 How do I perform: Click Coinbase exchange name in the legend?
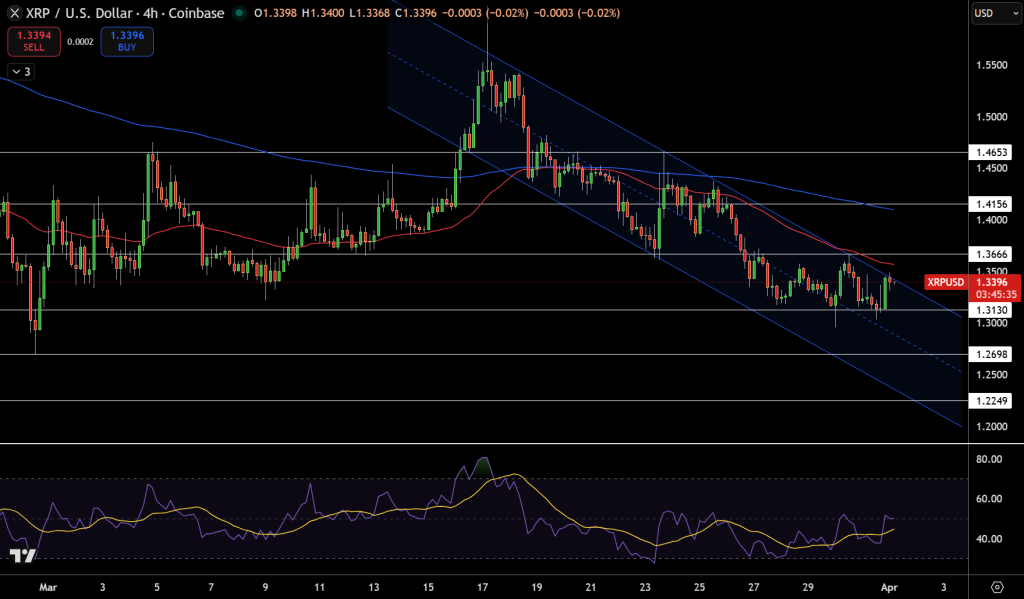[198, 14]
